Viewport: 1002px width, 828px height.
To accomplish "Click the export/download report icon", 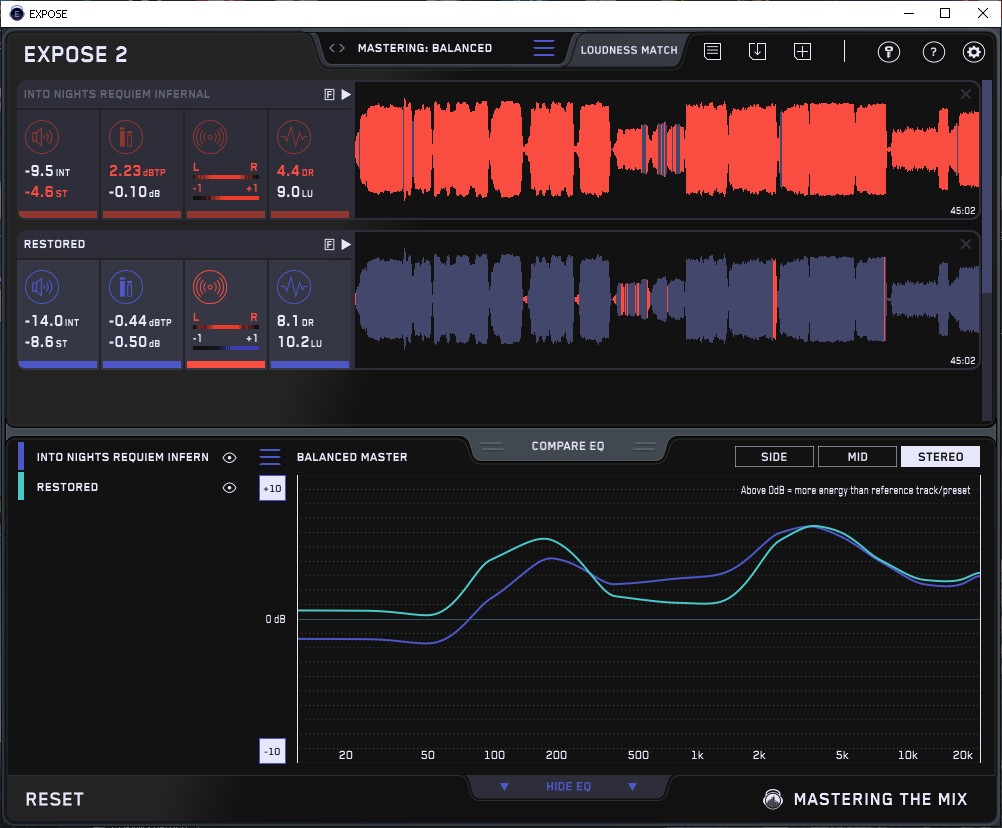I will tap(757, 51).
